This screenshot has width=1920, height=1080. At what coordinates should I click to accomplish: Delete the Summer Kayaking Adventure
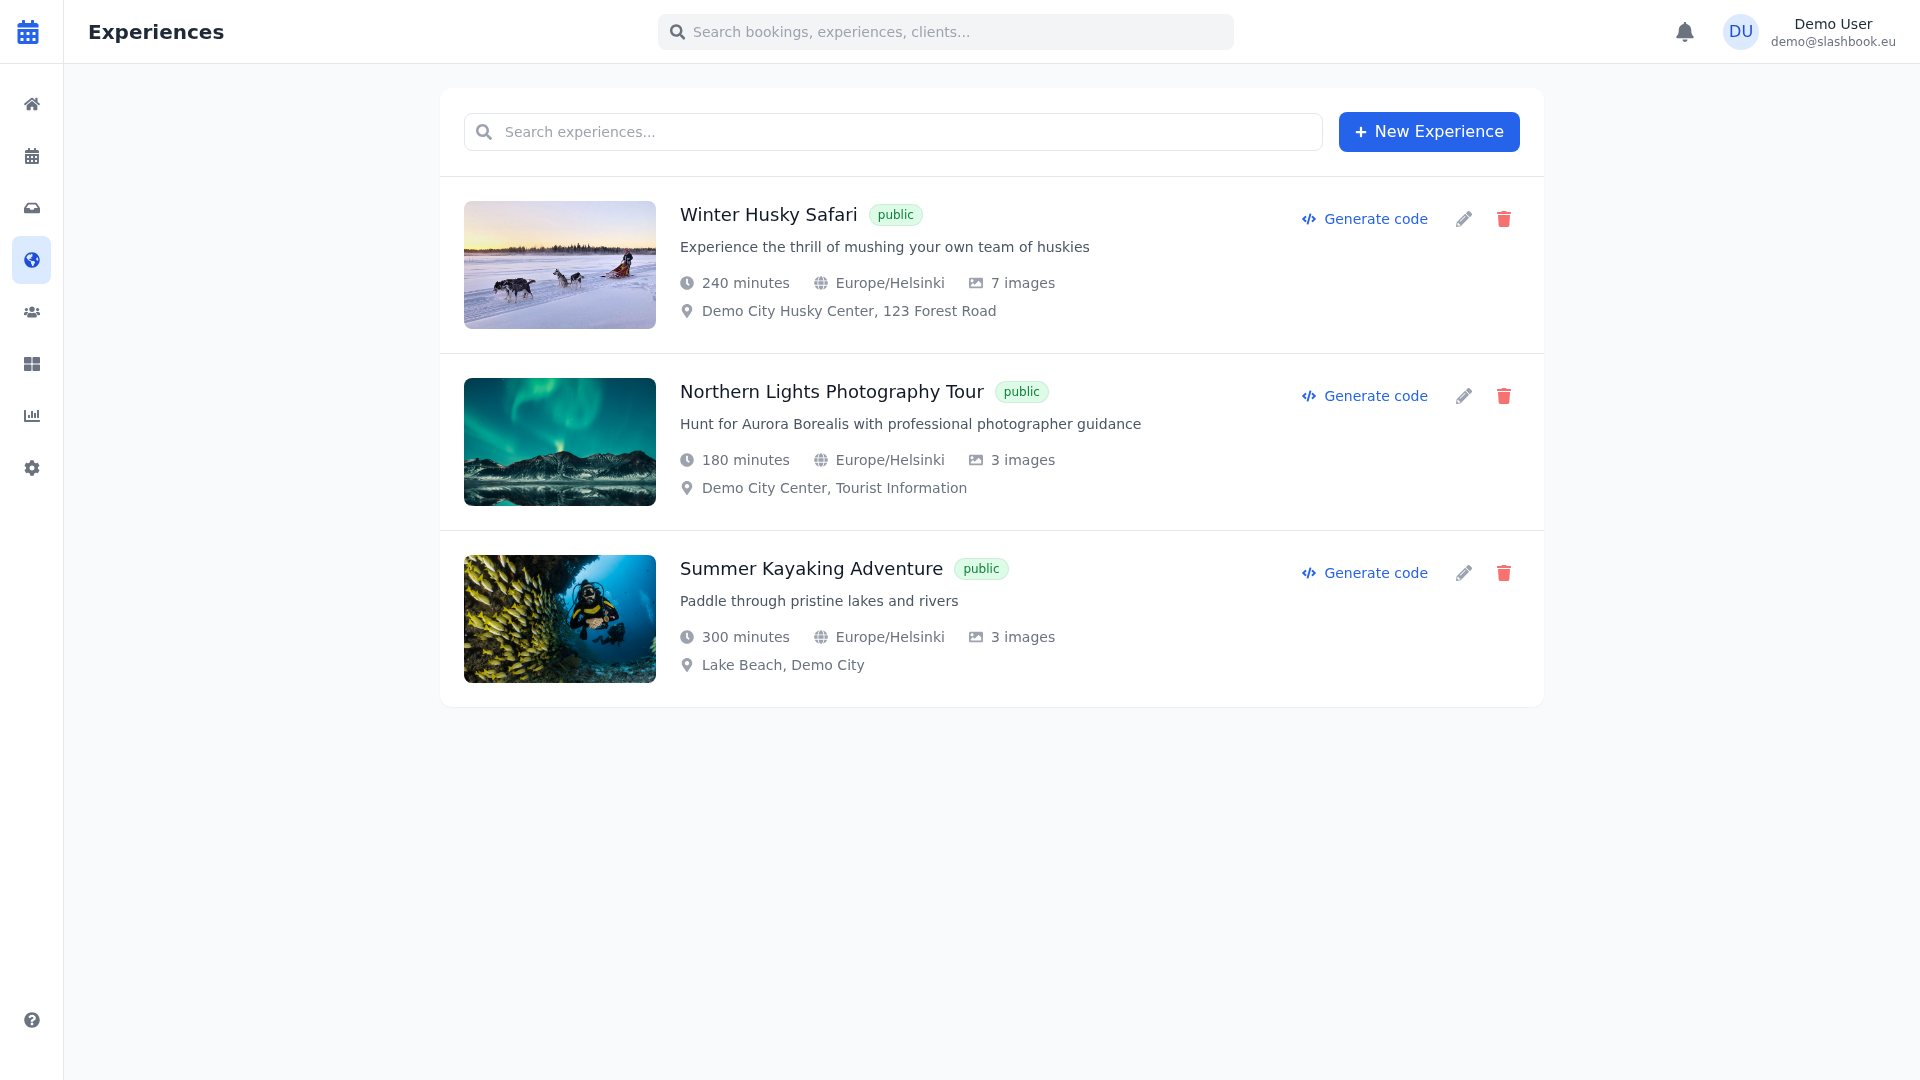(1504, 573)
